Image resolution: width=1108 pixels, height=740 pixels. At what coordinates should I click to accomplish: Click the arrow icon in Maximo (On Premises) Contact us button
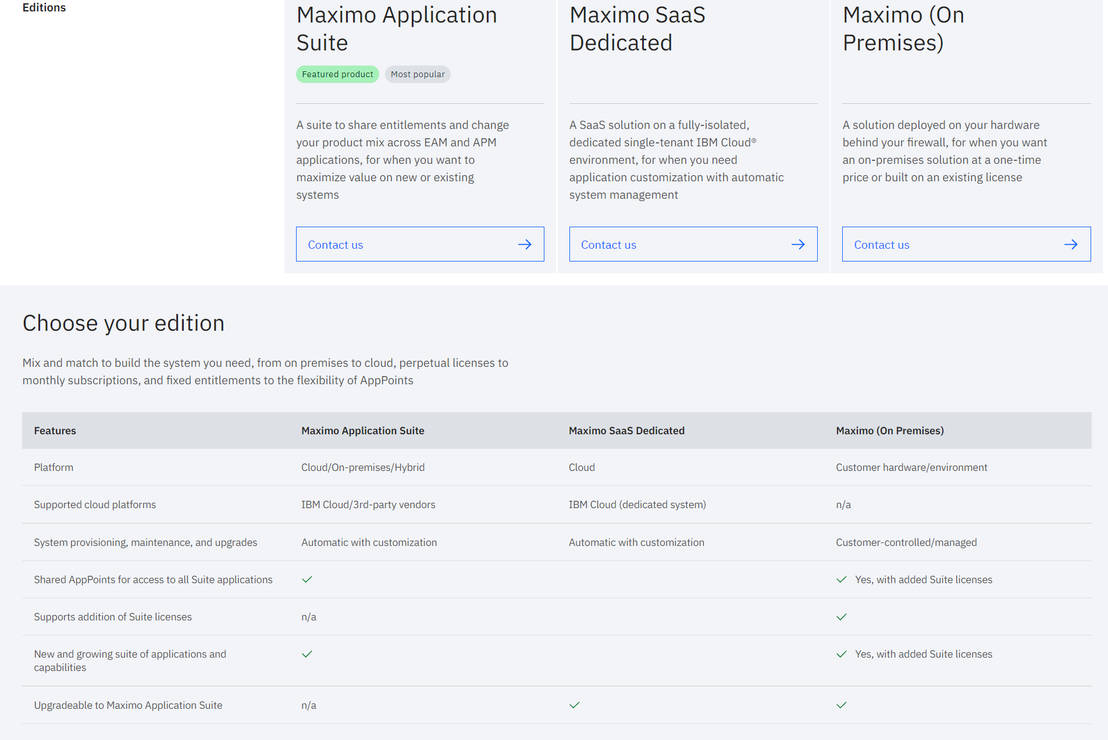click(x=1070, y=244)
